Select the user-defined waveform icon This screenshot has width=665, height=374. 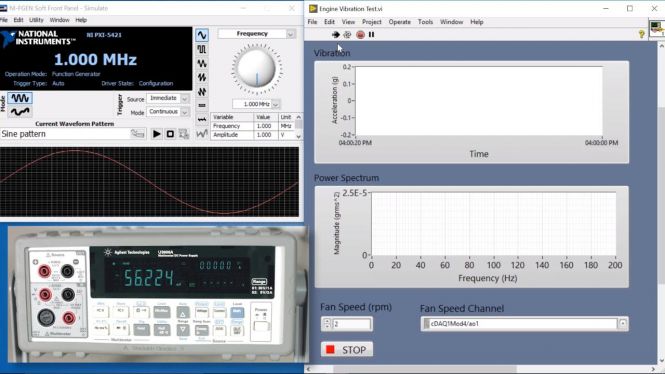(202, 134)
